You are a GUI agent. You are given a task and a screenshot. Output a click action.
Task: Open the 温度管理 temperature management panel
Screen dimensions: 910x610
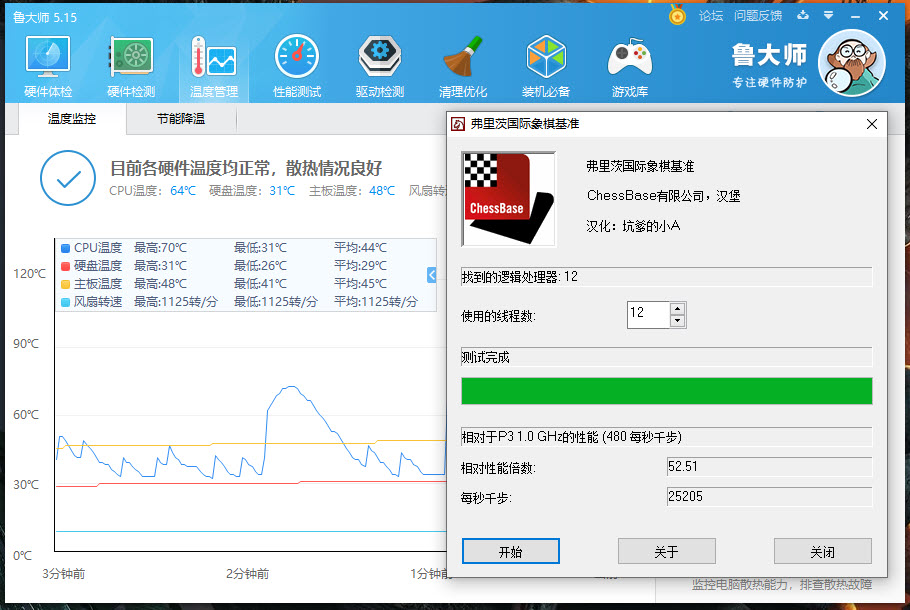pyautogui.click(x=213, y=62)
